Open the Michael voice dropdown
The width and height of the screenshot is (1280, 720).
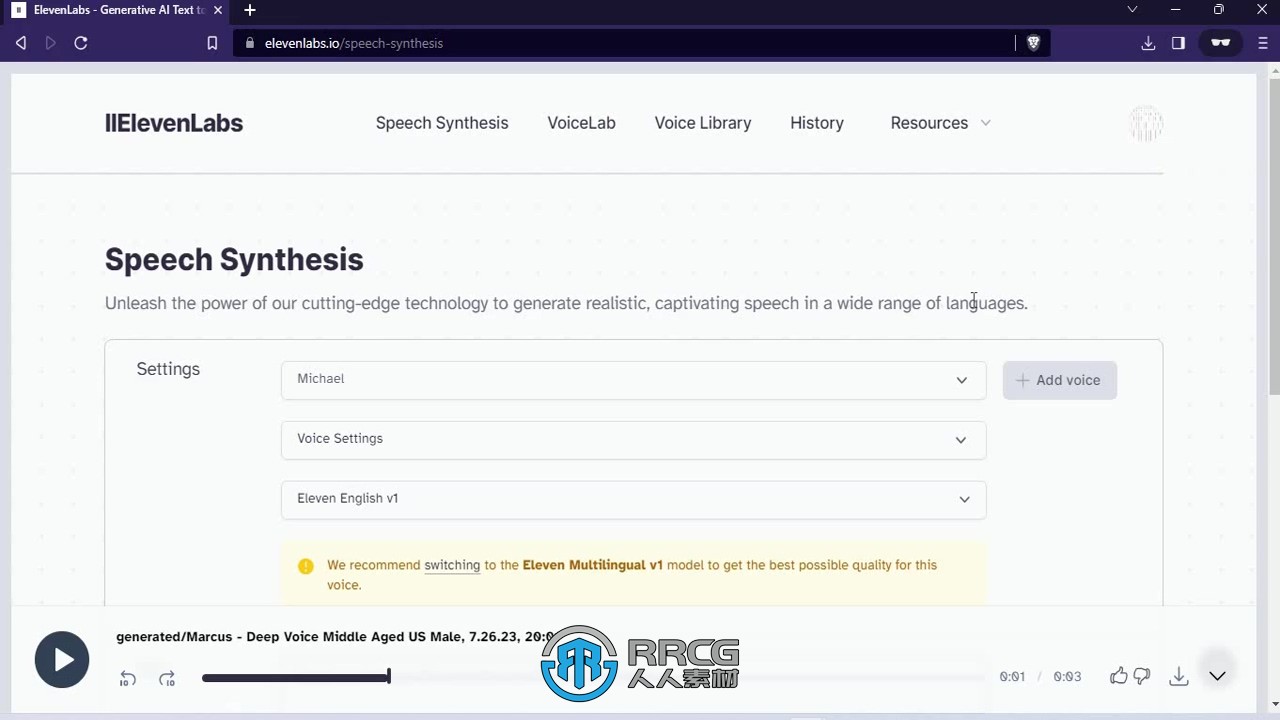[x=633, y=380]
